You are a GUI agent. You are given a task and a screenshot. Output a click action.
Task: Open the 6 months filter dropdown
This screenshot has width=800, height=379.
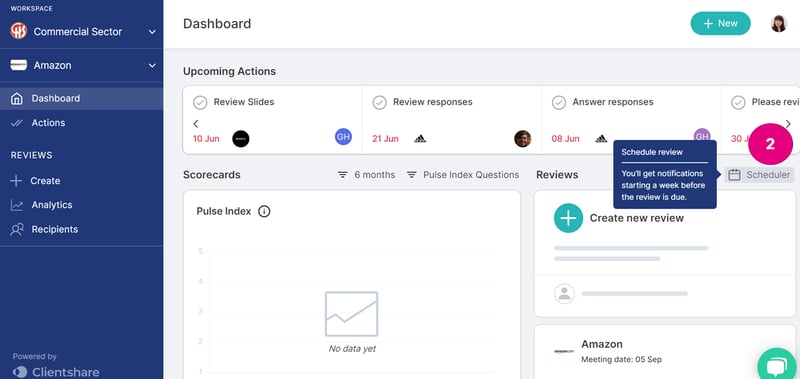pyautogui.click(x=366, y=175)
